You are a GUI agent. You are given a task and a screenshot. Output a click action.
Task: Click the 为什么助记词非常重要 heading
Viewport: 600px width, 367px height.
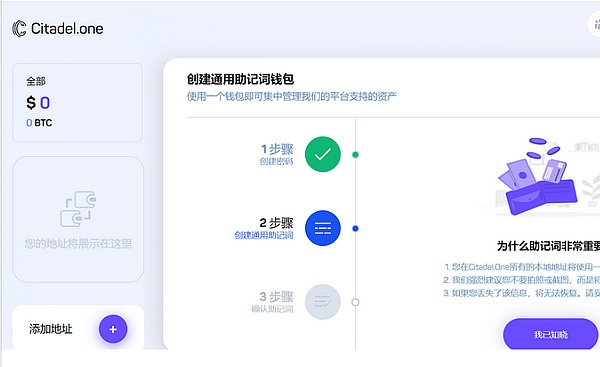548,246
